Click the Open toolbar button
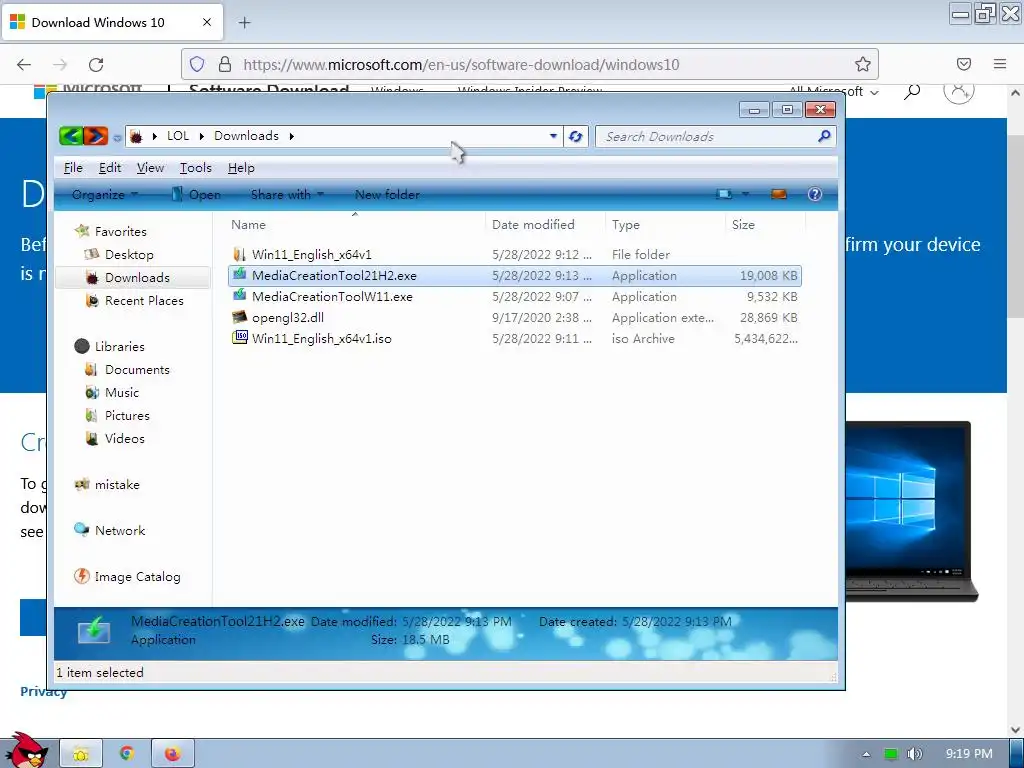The width and height of the screenshot is (1024, 768). [x=196, y=195]
